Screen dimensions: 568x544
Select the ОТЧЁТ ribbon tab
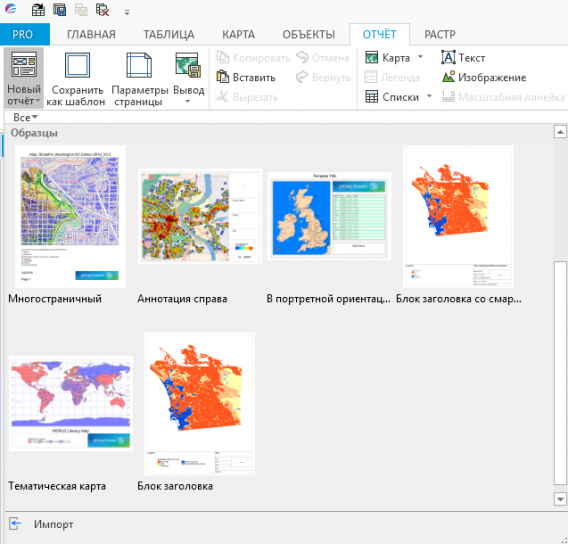(x=380, y=34)
